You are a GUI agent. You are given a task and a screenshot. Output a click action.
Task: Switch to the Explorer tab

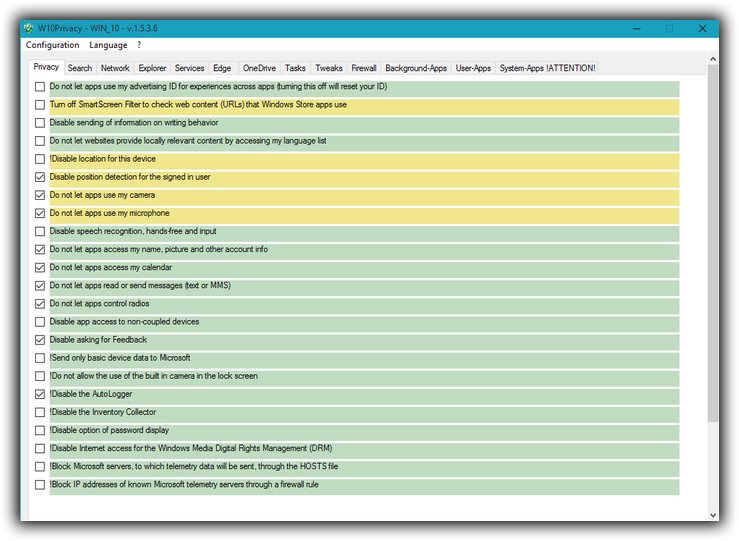[x=152, y=68]
